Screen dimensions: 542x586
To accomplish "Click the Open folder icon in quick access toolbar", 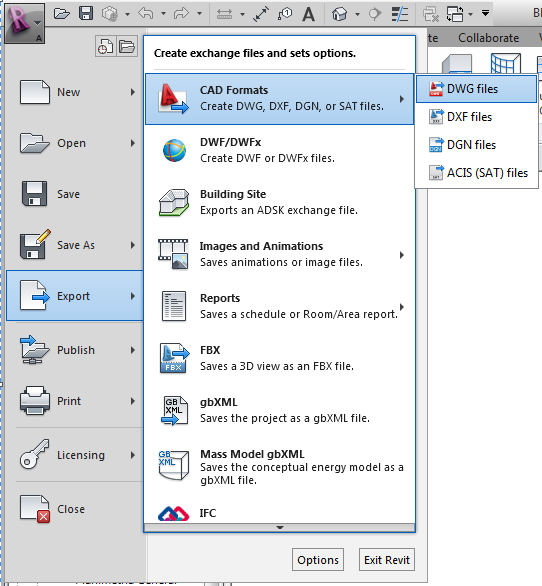I will click(x=62, y=14).
